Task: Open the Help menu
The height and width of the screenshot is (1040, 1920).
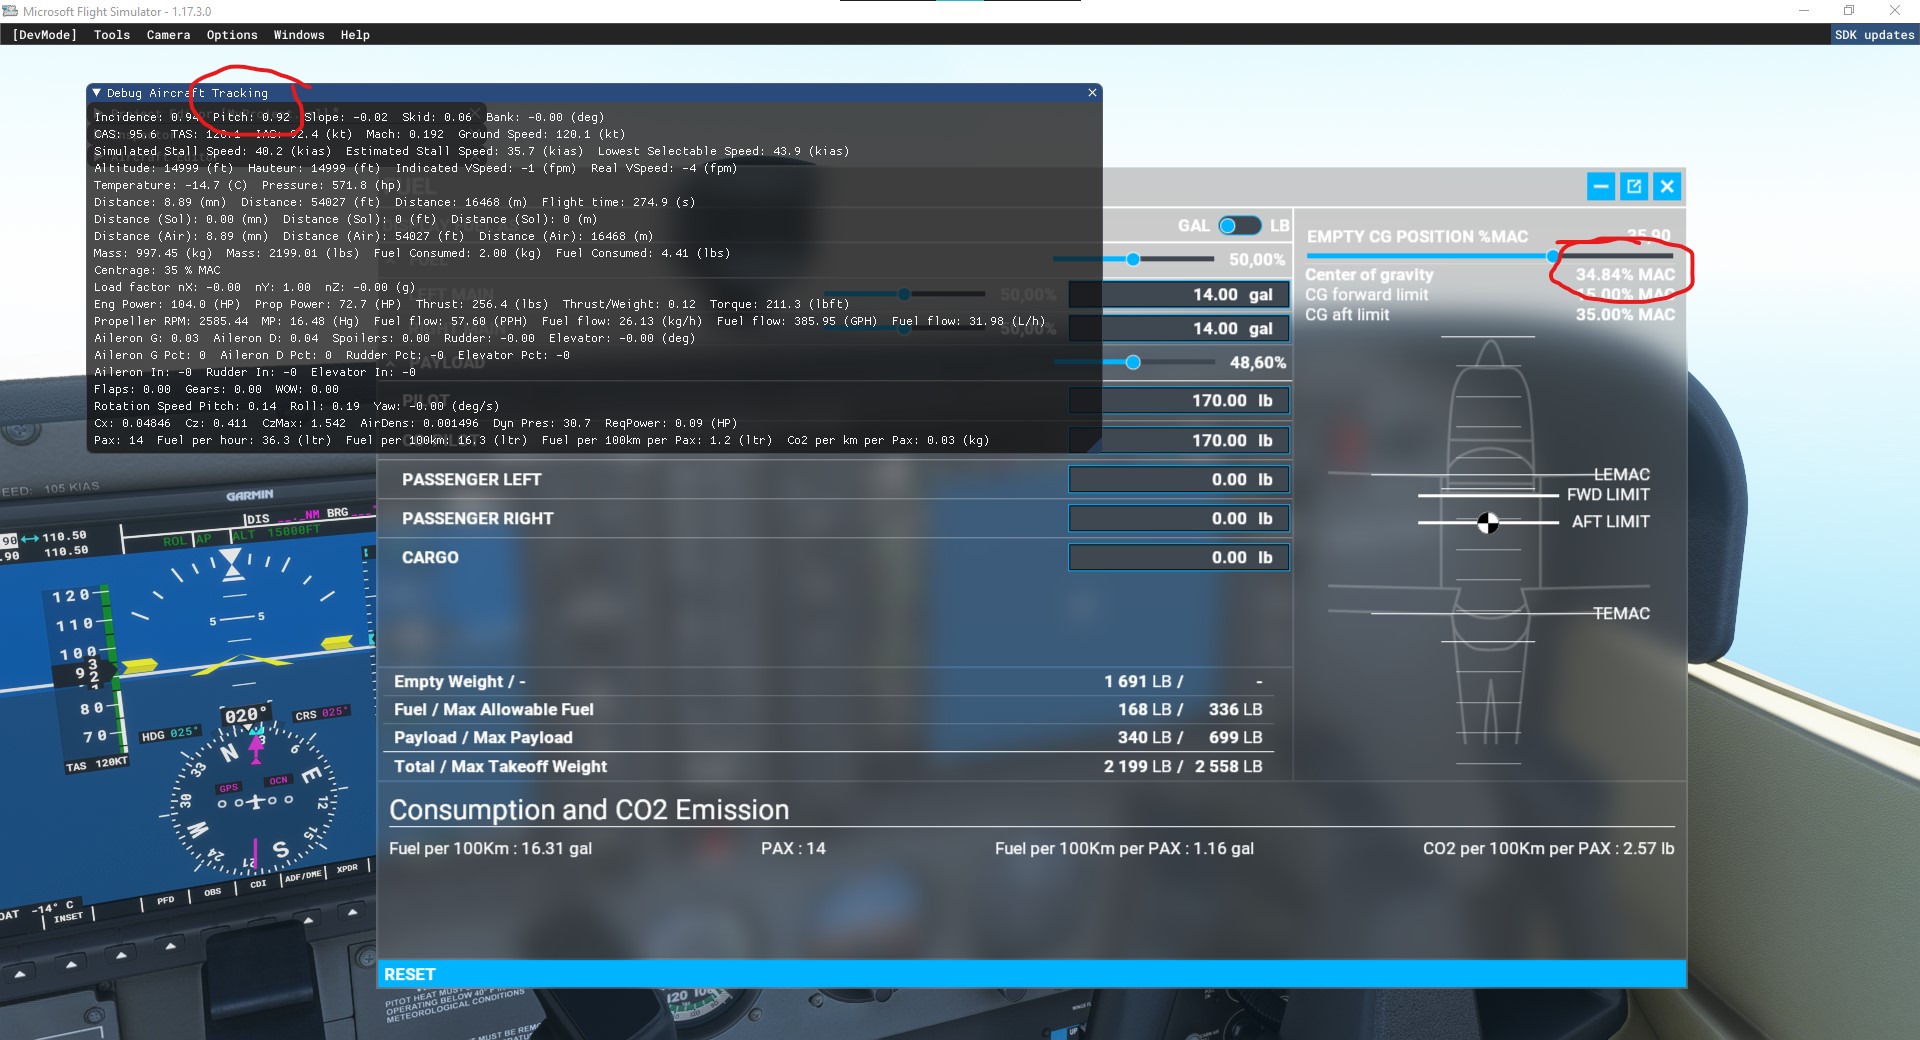Action: 355,35
